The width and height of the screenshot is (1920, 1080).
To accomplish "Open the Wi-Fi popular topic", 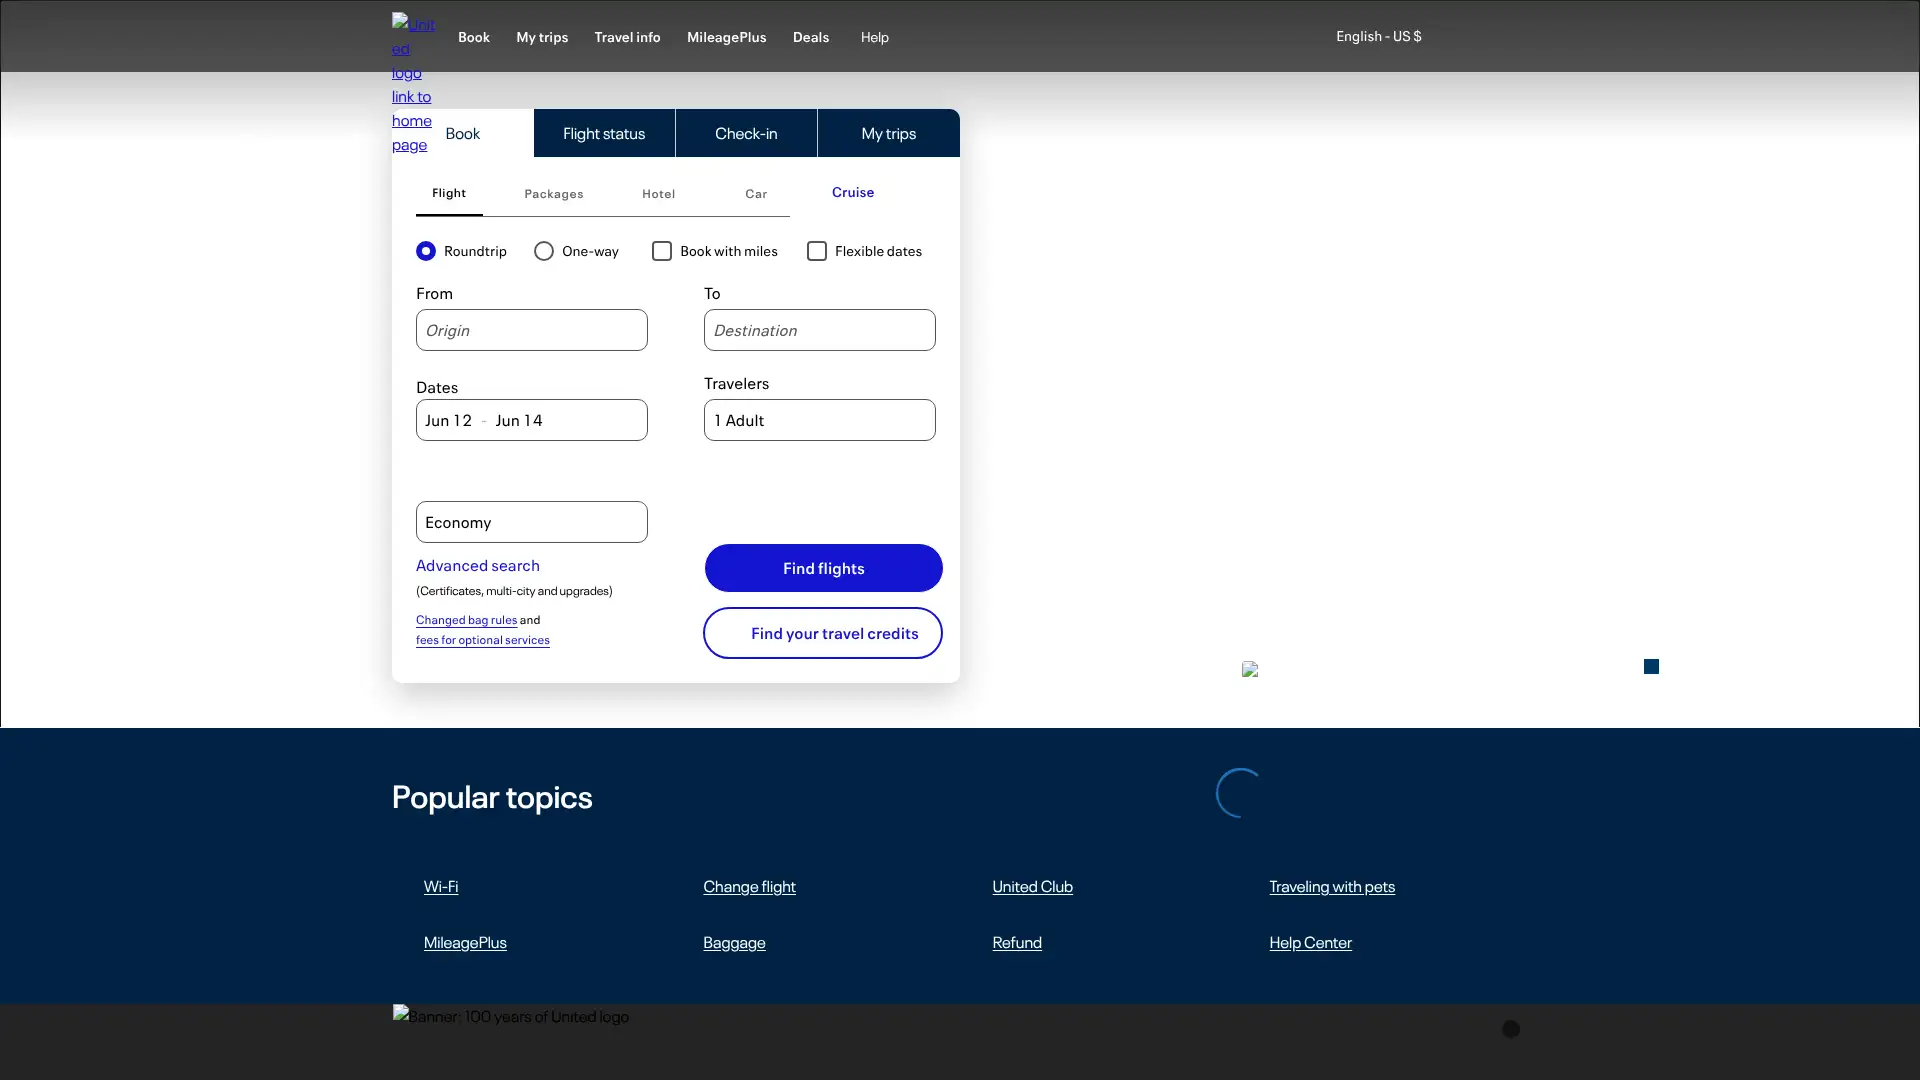I will click(x=441, y=886).
